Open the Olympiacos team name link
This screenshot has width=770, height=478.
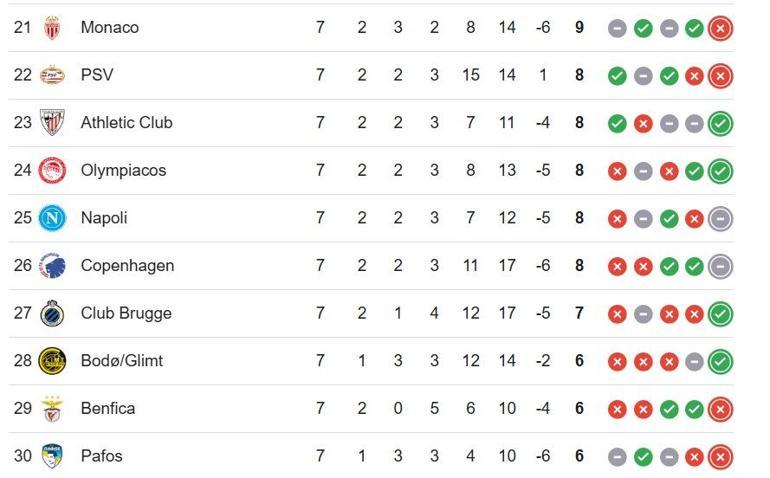pyautogui.click(x=123, y=171)
